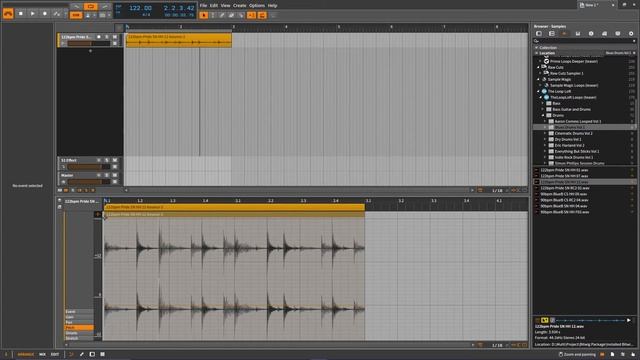Select the Pan expression row
Image resolution: width=640 pixels, height=360 pixels.
(79, 322)
